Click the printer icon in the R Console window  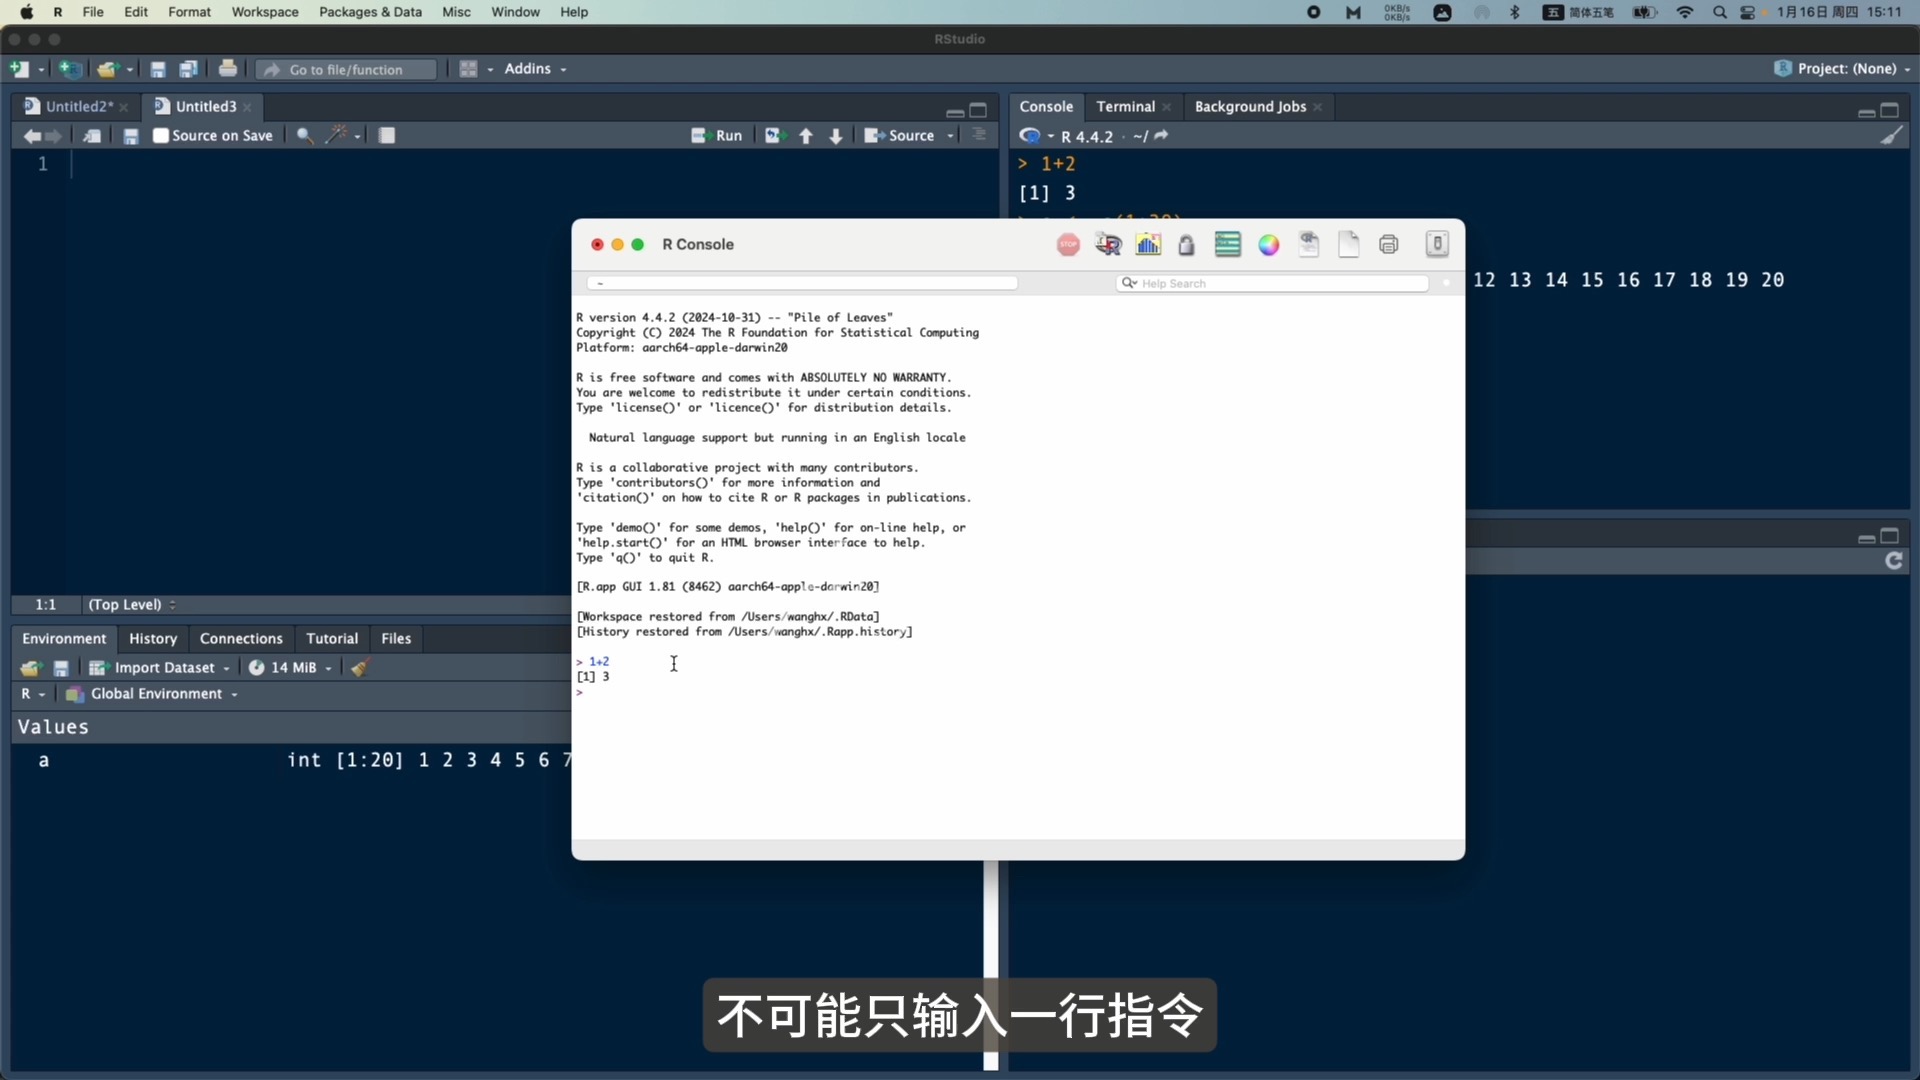pyautogui.click(x=1390, y=244)
